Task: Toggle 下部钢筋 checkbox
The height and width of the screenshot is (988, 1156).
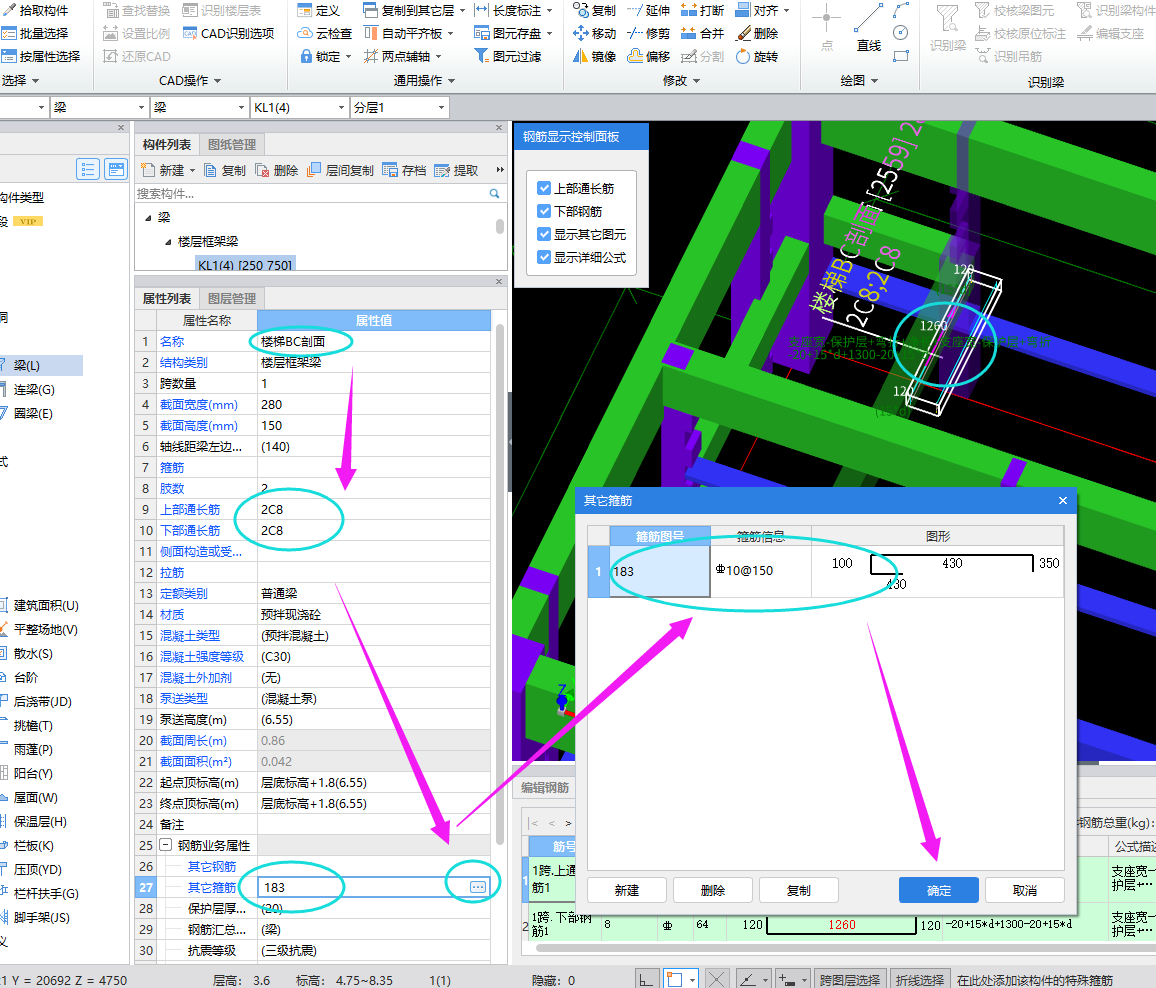Action: point(544,211)
